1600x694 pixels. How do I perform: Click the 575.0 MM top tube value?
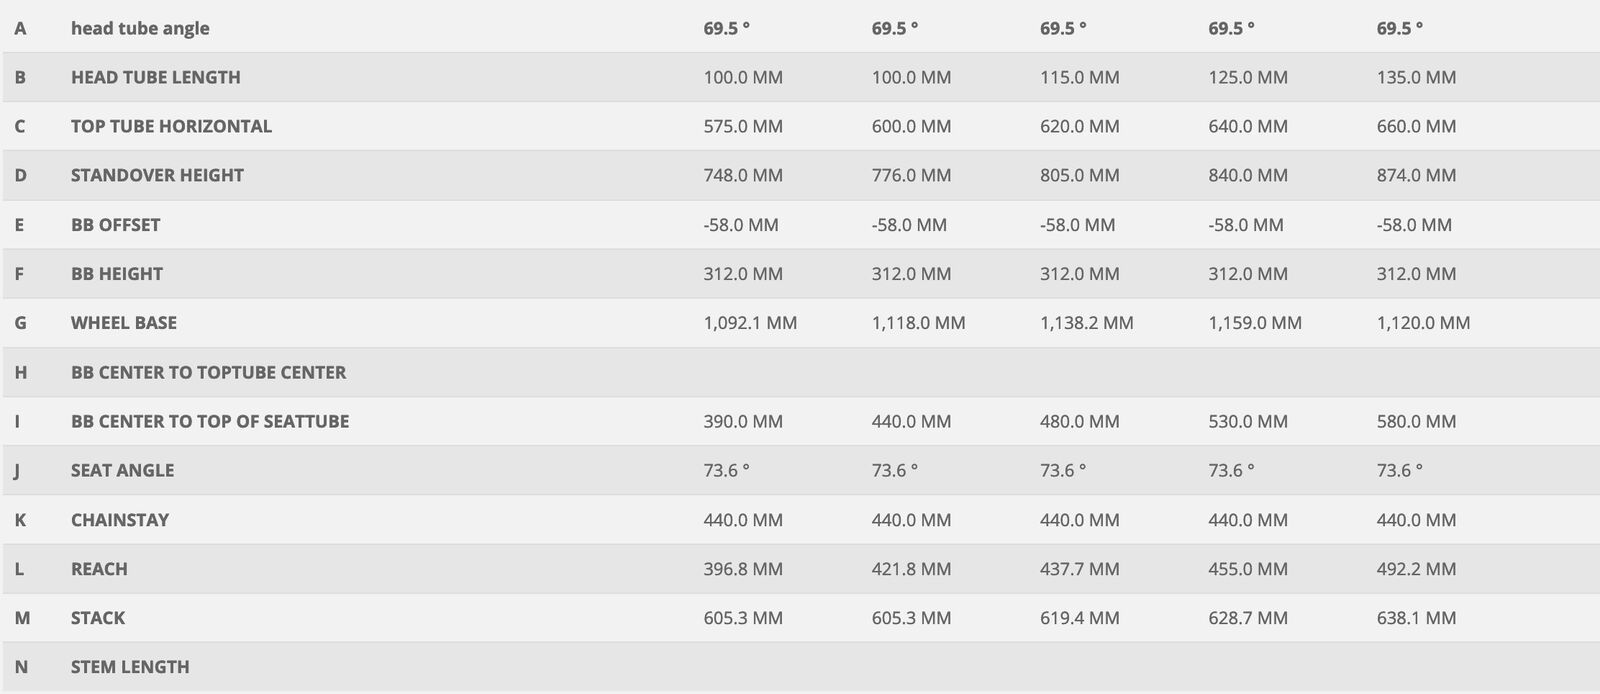pyautogui.click(x=743, y=126)
